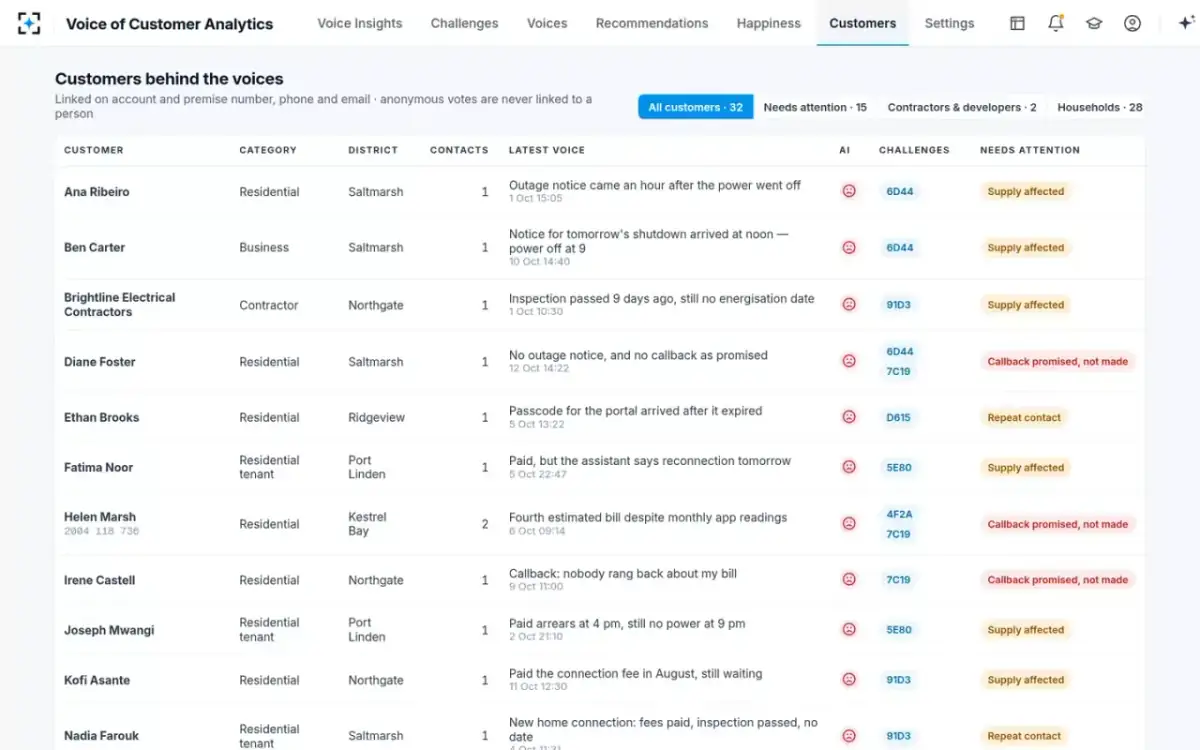This screenshot has width=1200, height=750.
Task: Click Callback promised badge for Diane Foster
Action: pos(1057,361)
